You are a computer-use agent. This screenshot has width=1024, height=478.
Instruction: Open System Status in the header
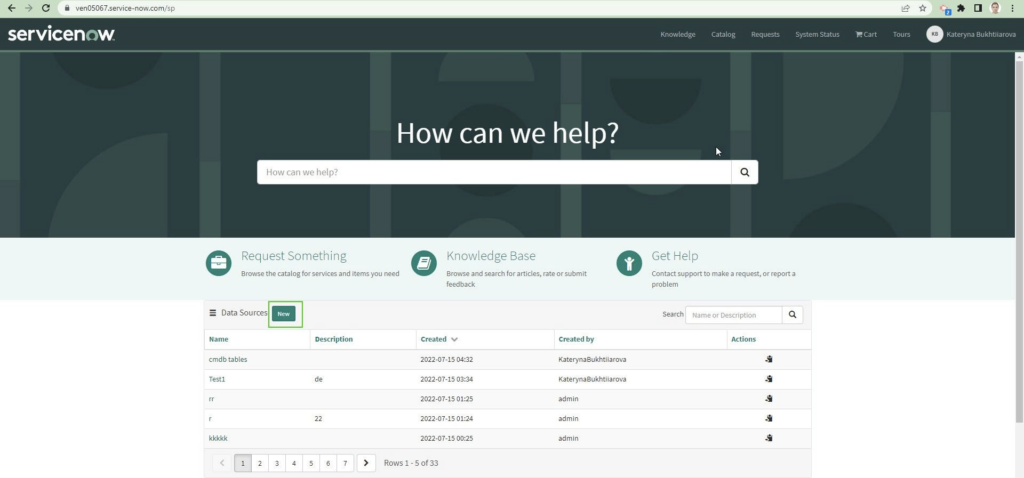point(817,35)
